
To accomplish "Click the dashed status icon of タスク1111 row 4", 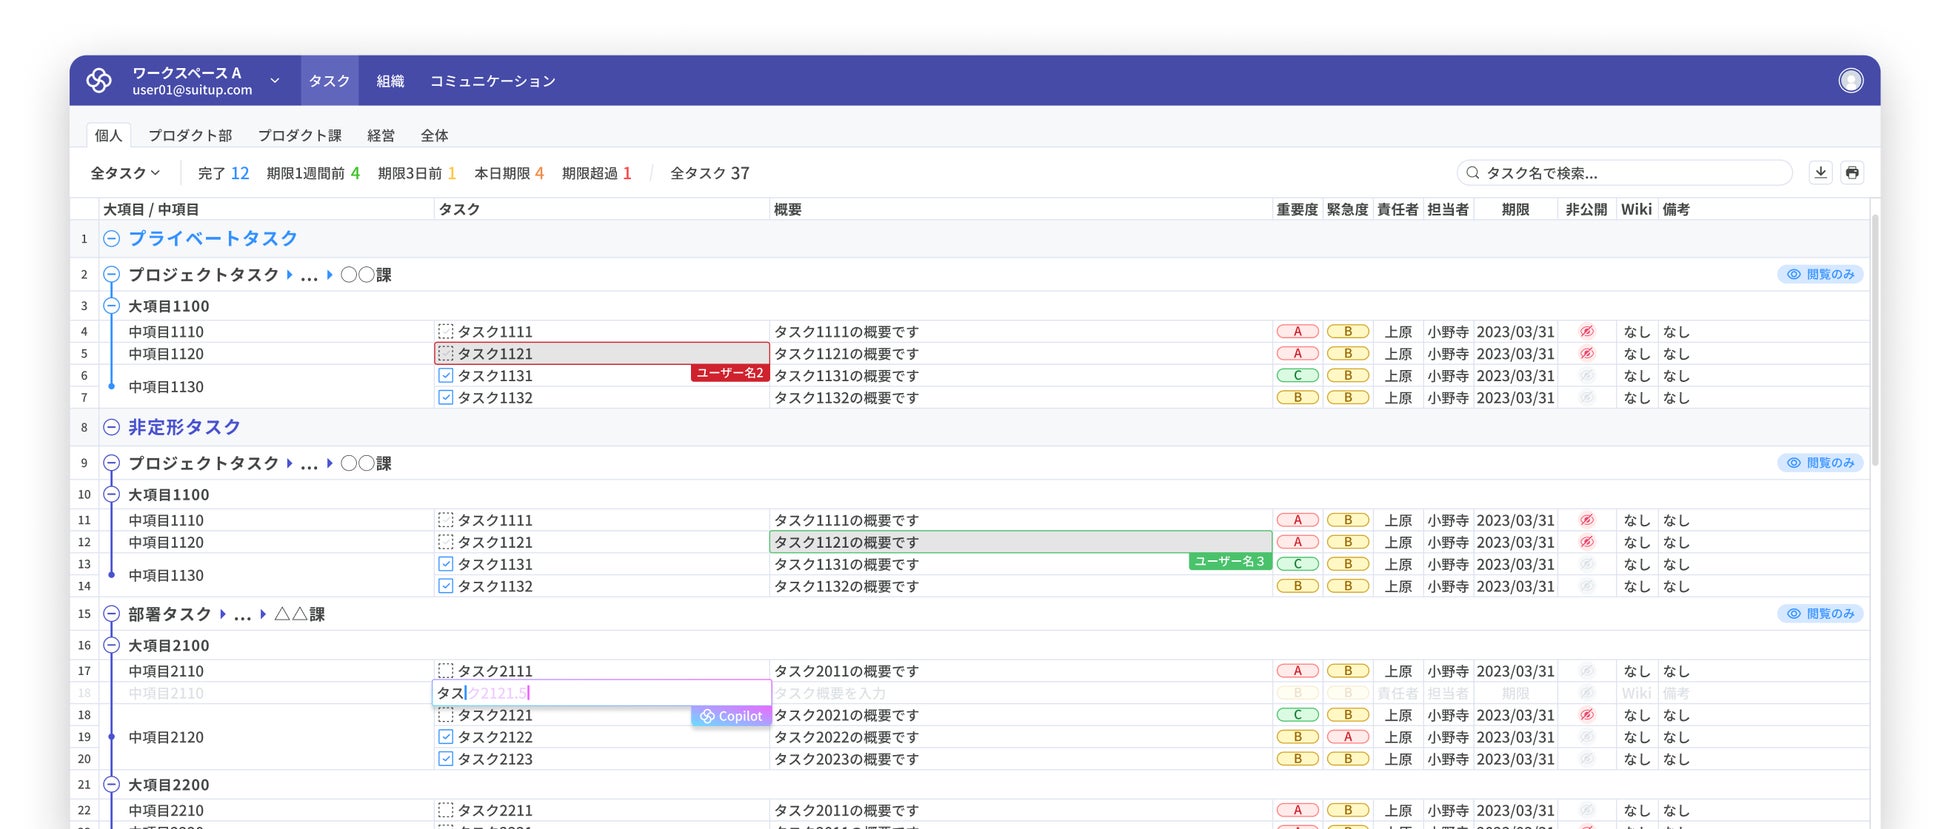I will tap(446, 332).
